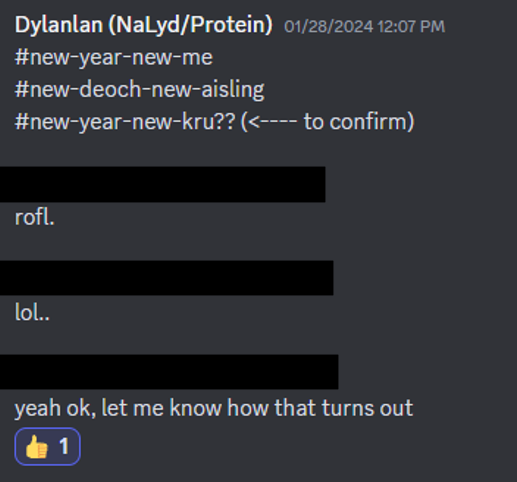This screenshot has width=517, height=482.
Task: Click the 12:07 PM time text
Action: pos(411,27)
